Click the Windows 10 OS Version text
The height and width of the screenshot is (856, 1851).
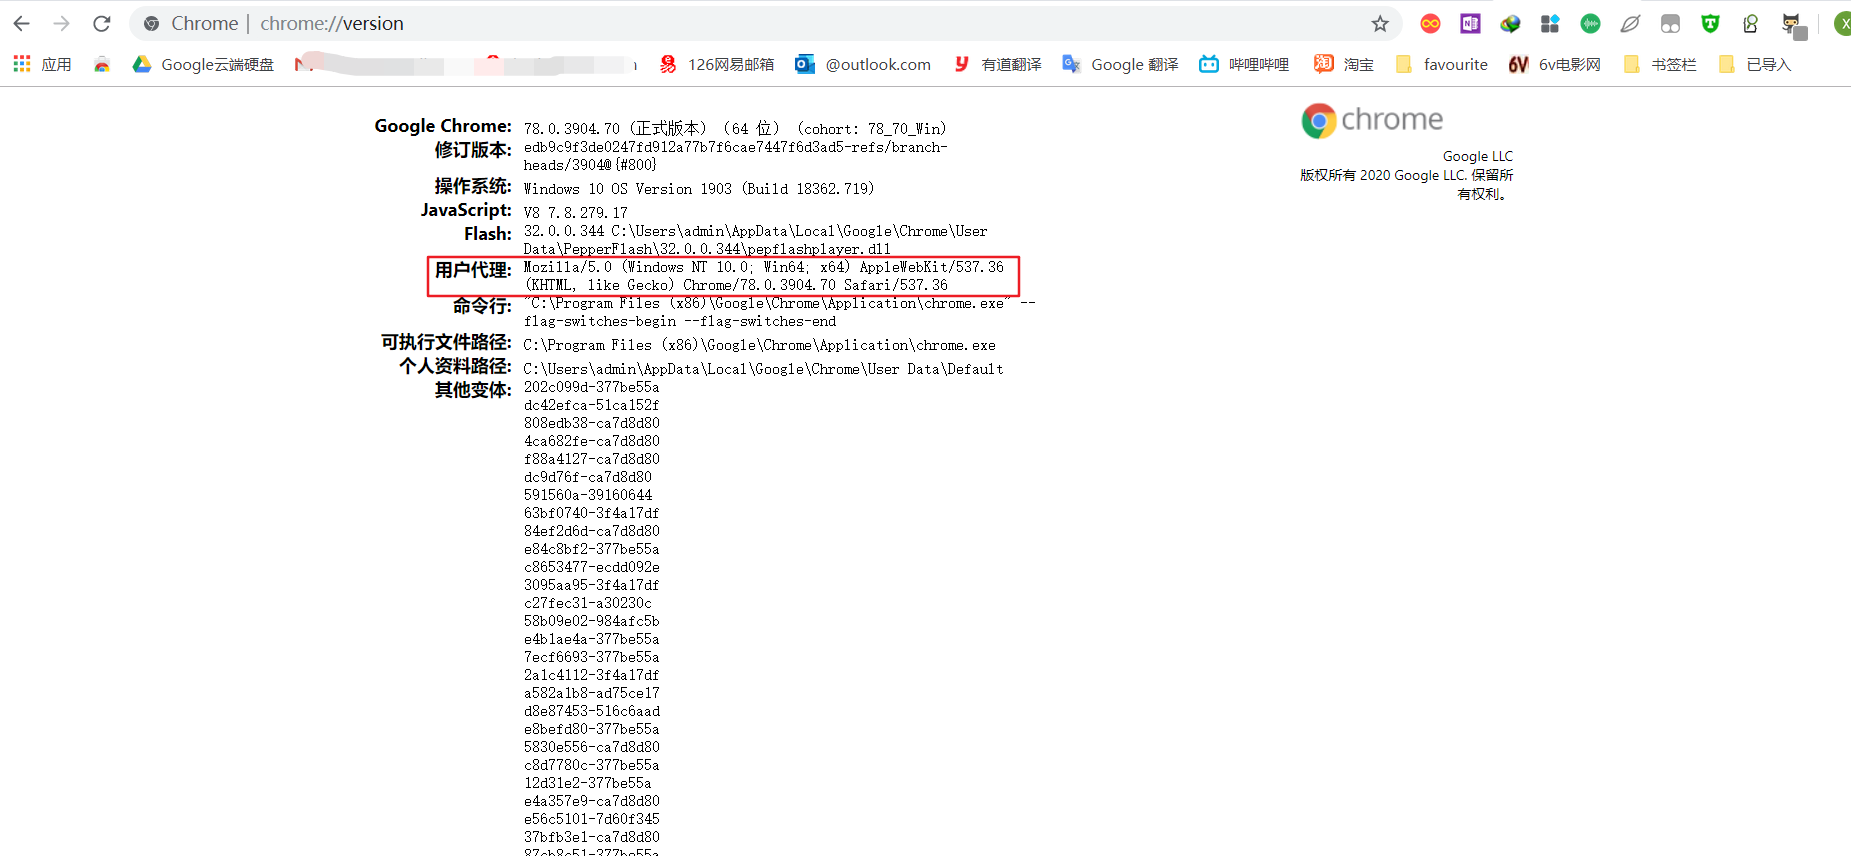coord(699,189)
